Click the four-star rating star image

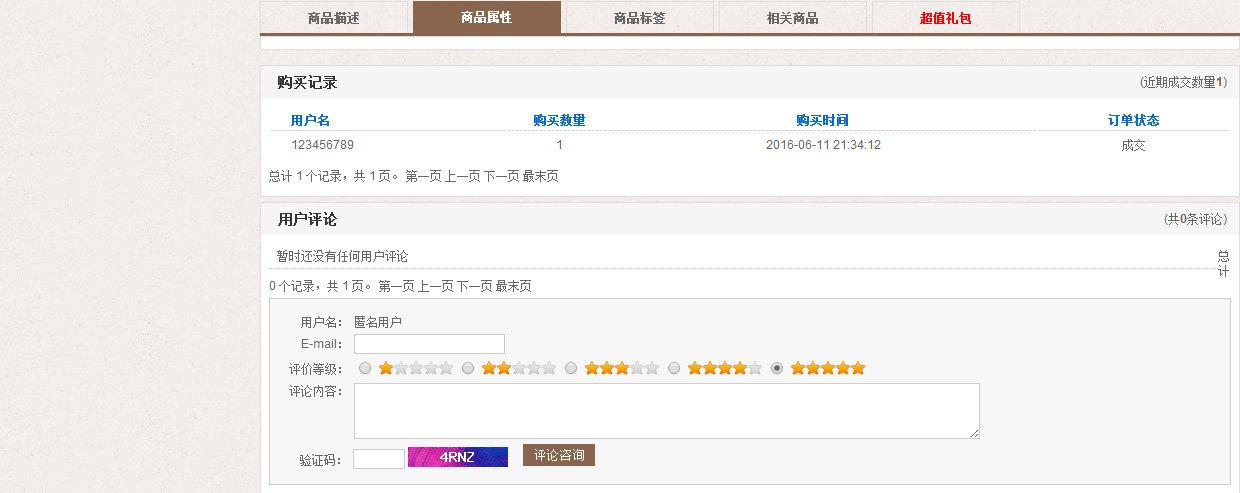pos(725,368)
